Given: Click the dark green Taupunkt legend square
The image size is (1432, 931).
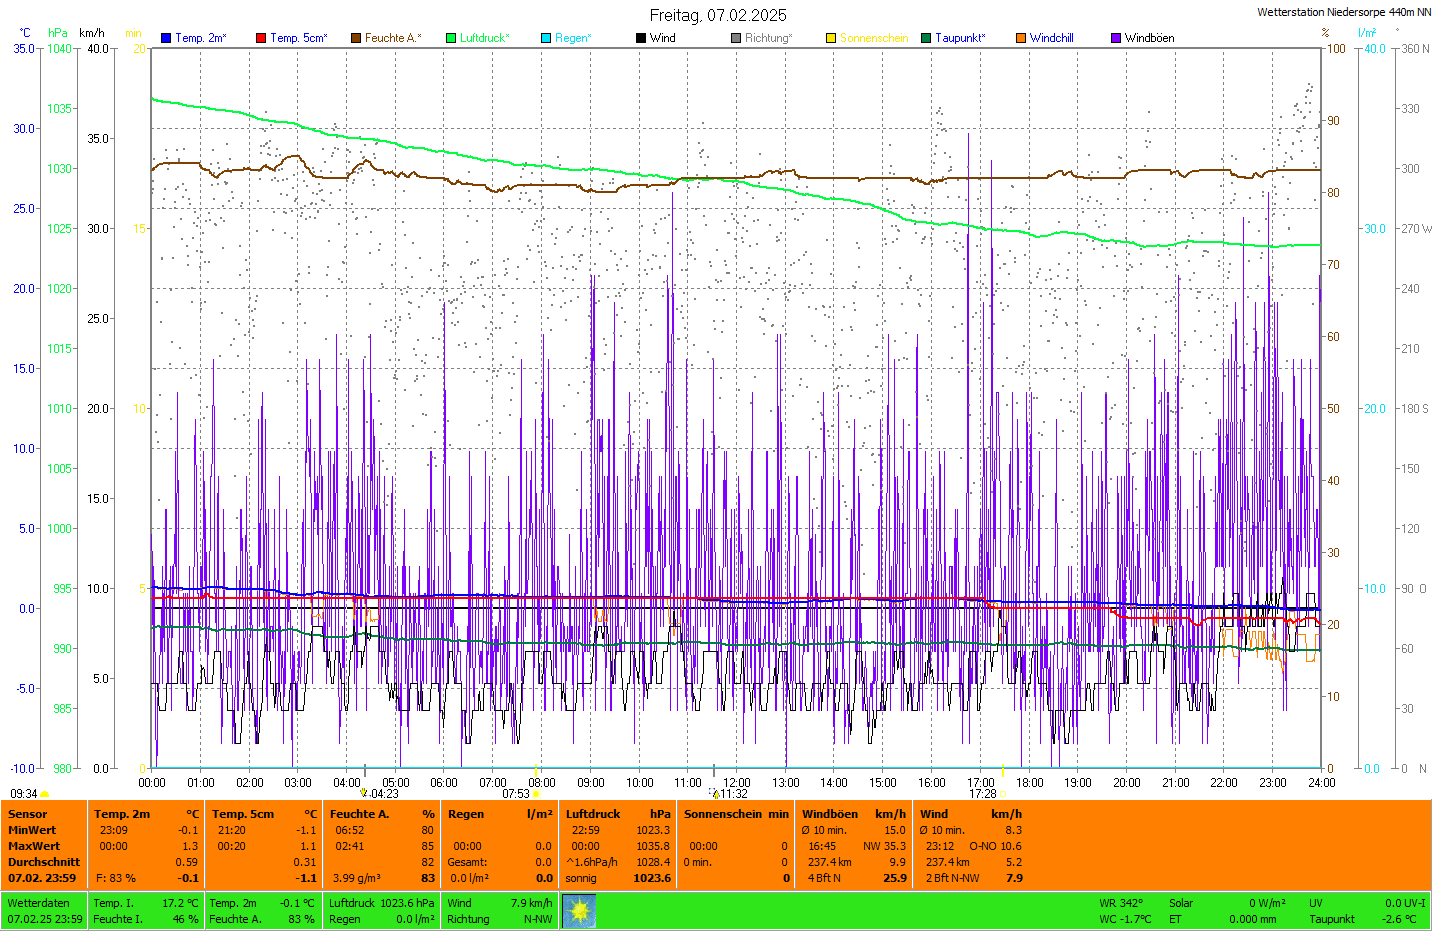Looking at the screenshot, I should 926,38.
